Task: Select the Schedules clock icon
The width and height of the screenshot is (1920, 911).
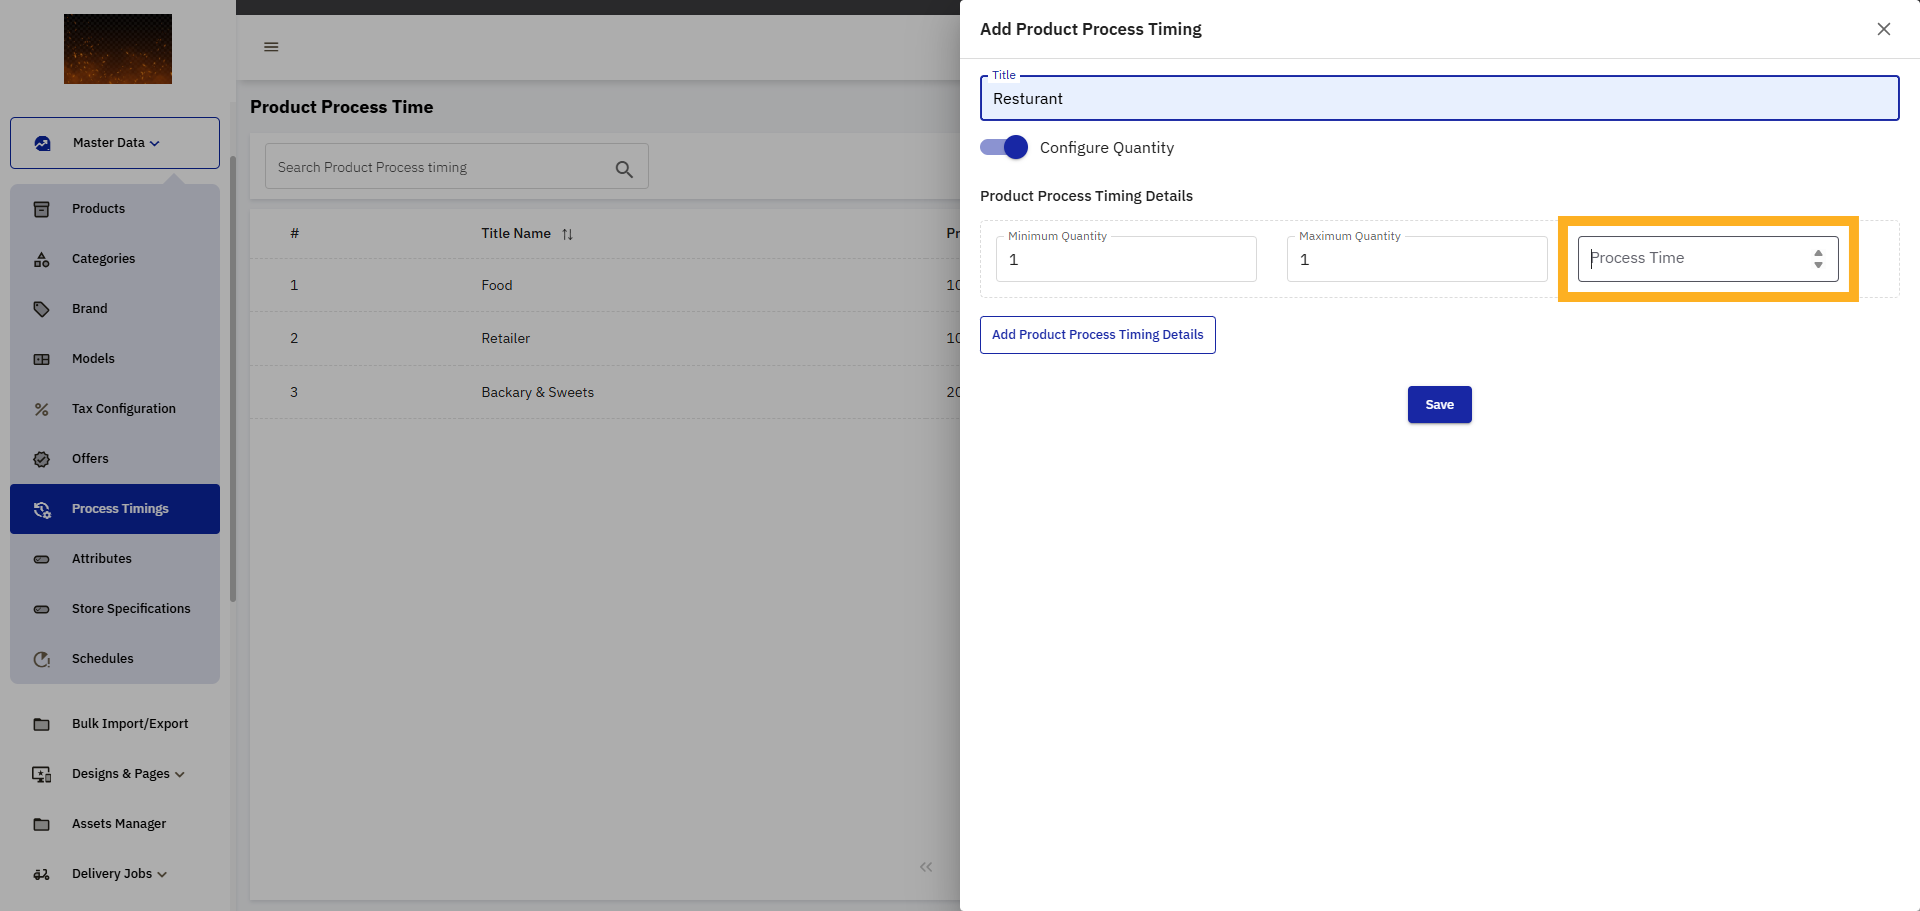Action: coord(41,658)
